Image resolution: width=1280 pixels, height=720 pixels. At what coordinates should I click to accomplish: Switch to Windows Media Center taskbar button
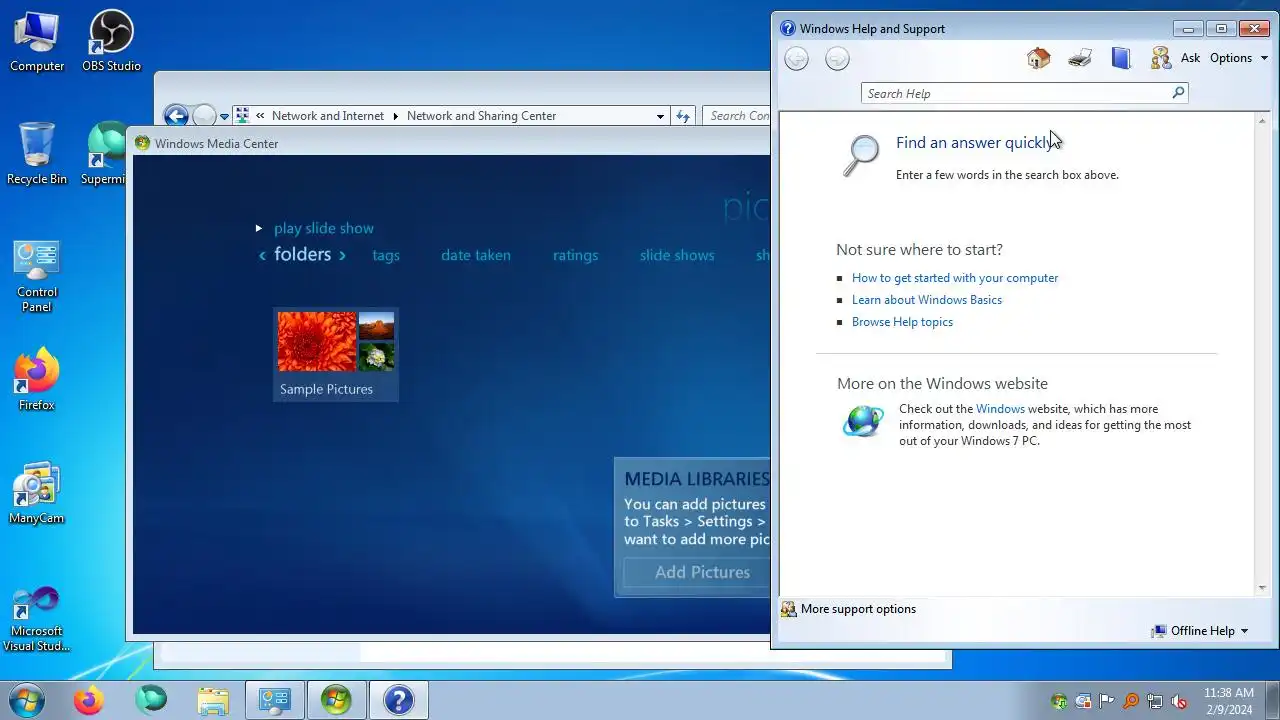[x=337, y=700]
